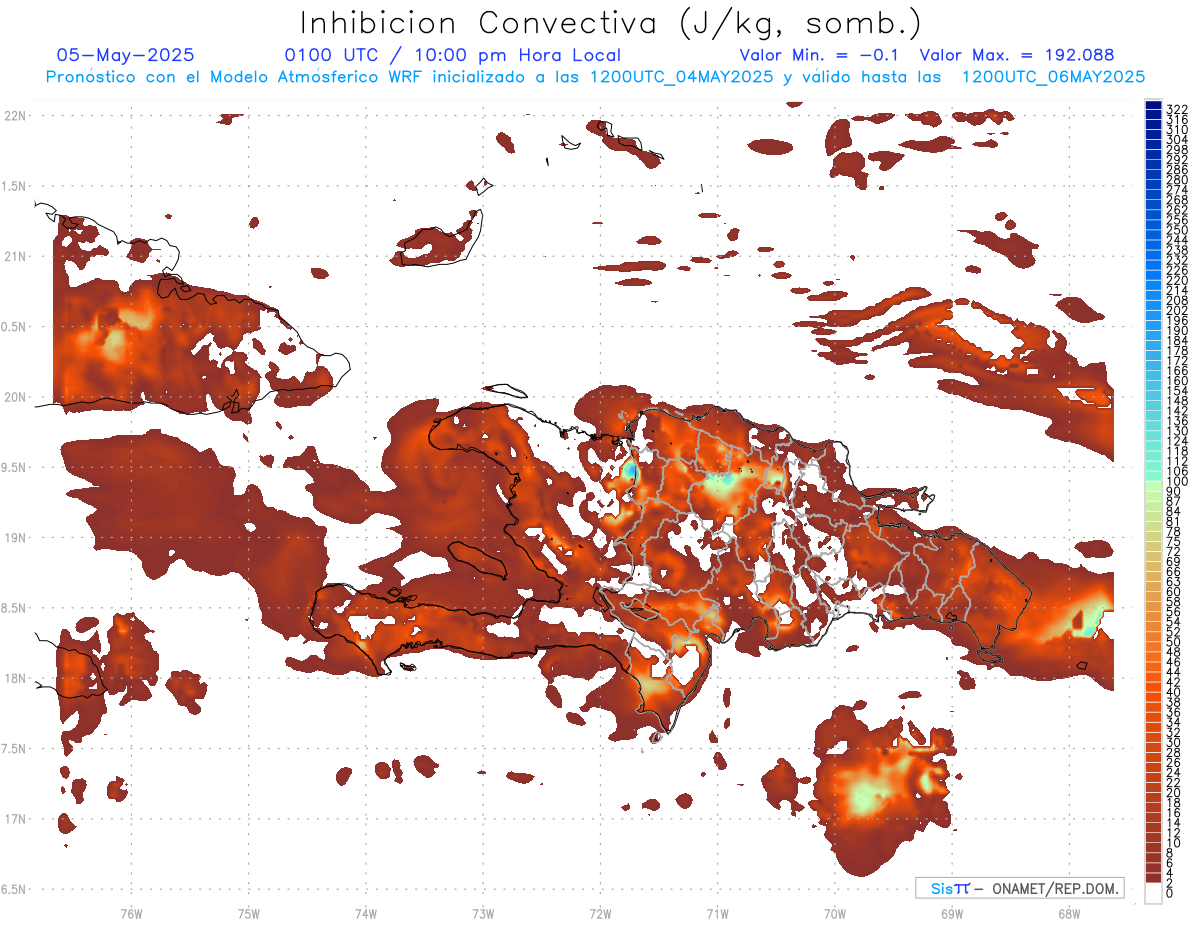This screenshot has height=927, width=1200.
Task: Click the "6.5N" latitude label
Action: [x=14, y=889]
